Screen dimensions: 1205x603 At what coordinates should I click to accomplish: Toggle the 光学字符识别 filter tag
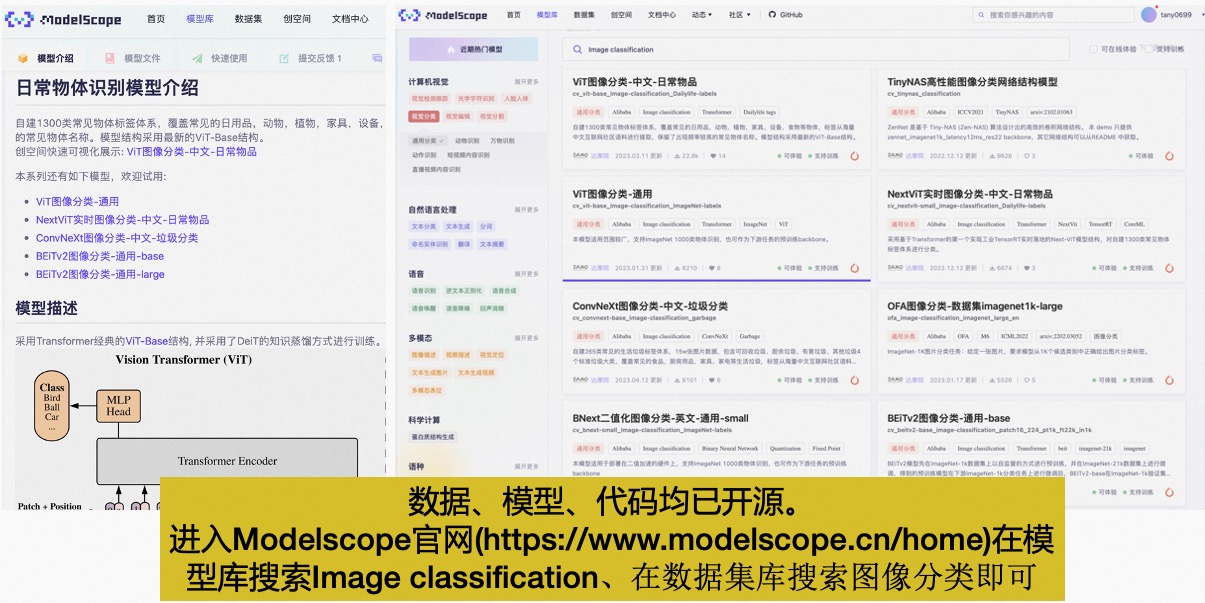476,99
